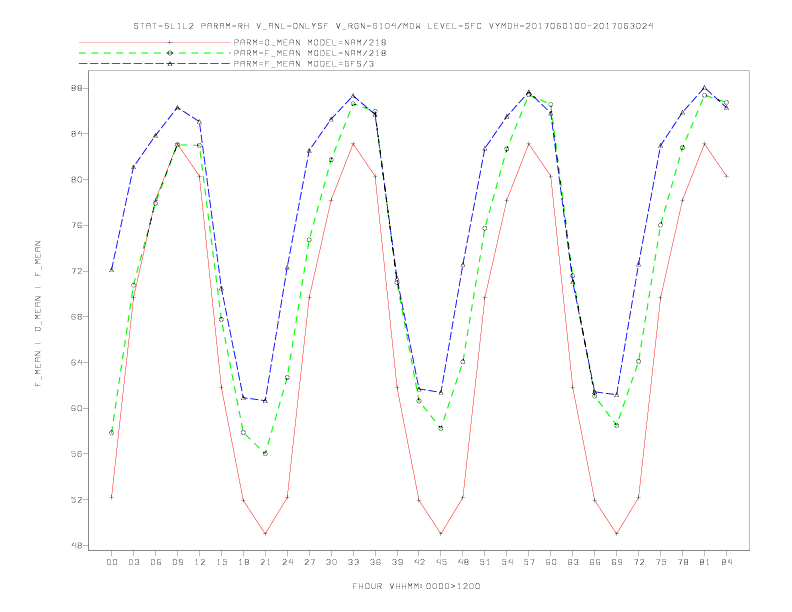This screenshot has width=792, height=612.
Task: Click x-axis forecast hour label 03
Action: click(133, 562)
